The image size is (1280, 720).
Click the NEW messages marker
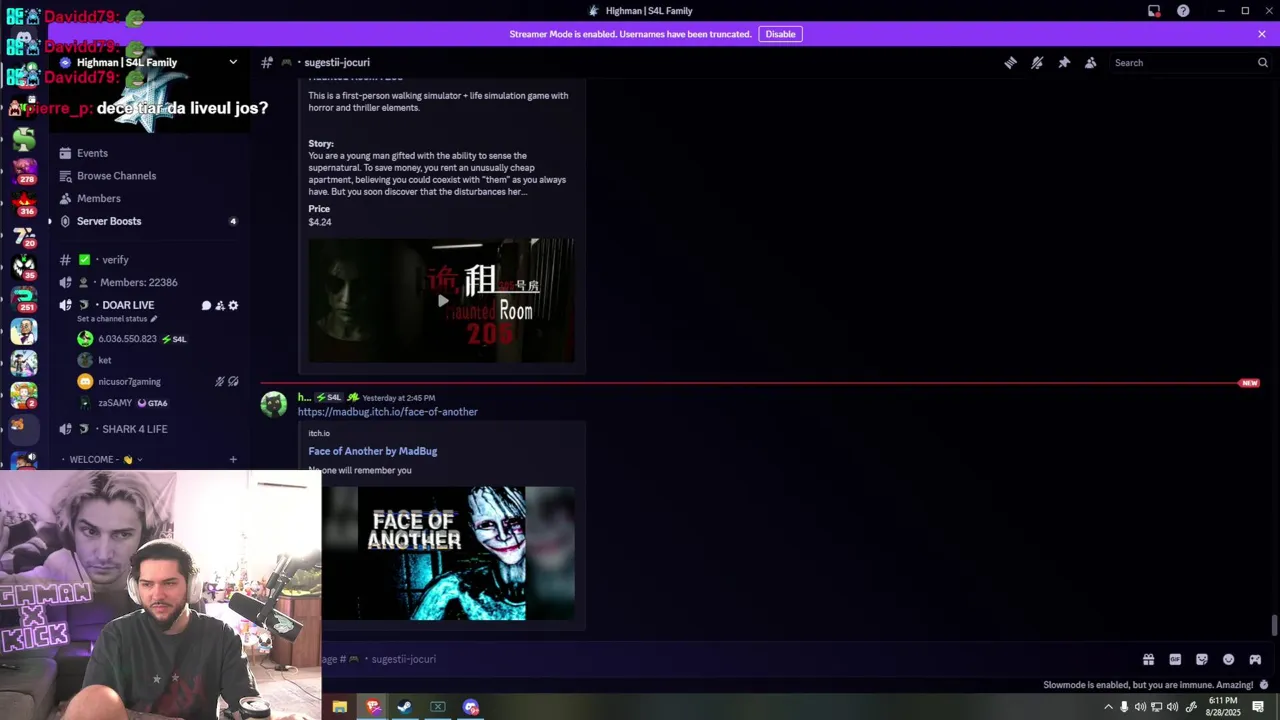coord(1249,383)
